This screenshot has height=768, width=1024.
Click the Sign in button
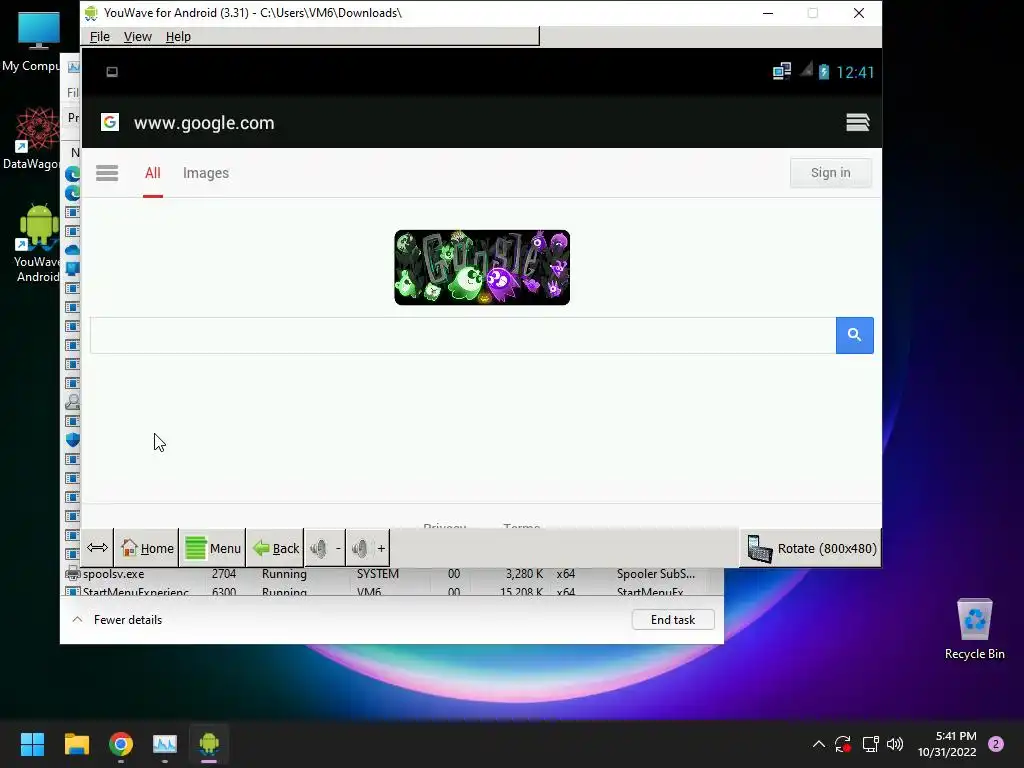(x=830, y=172)
